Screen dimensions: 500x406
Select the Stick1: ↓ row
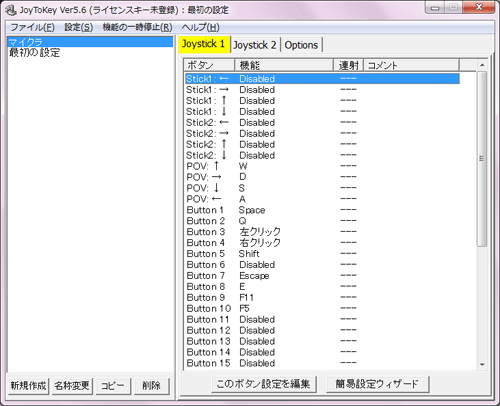[x=322, y=112]
